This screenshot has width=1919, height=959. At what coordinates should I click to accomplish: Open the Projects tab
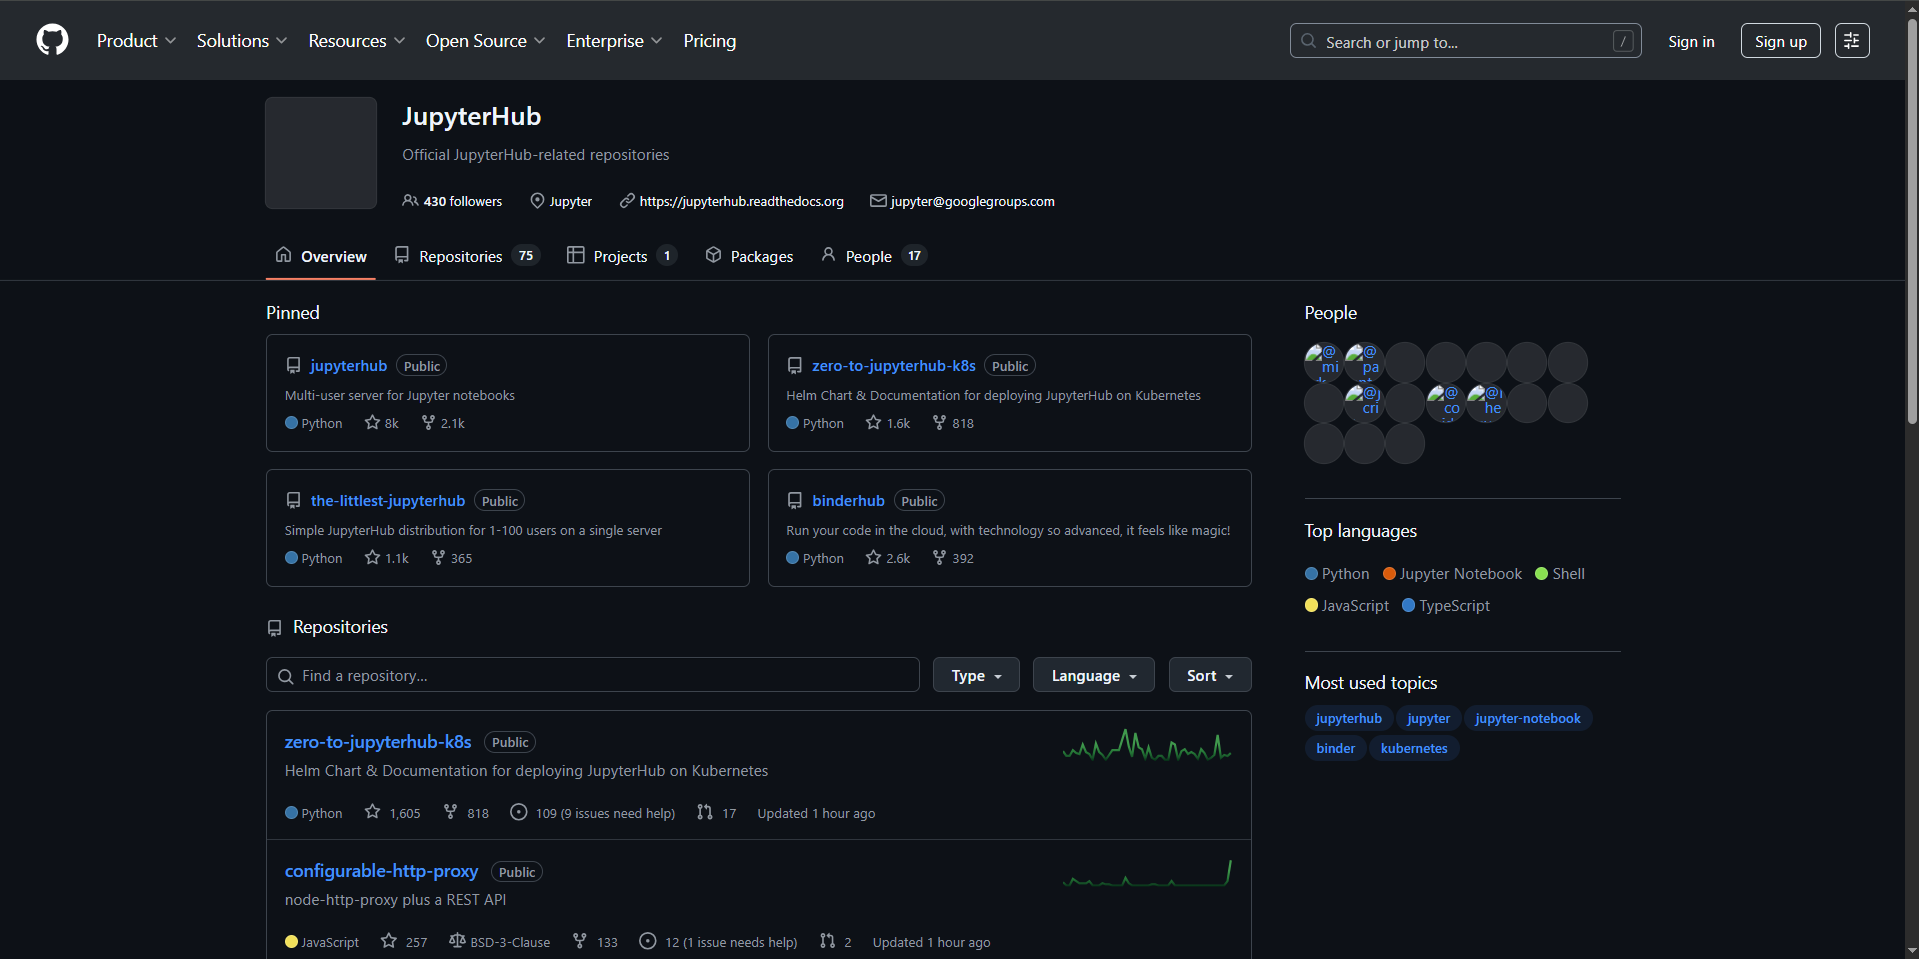621,256
